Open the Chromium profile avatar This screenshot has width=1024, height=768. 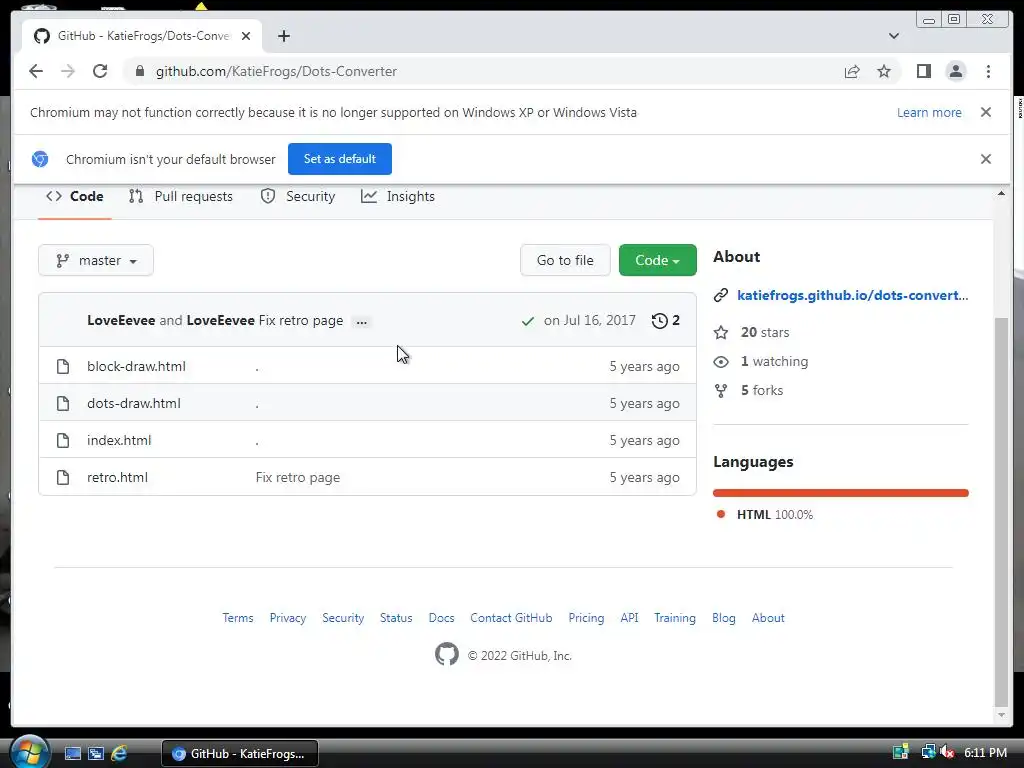pyautogui.click(x=955, y=71)
